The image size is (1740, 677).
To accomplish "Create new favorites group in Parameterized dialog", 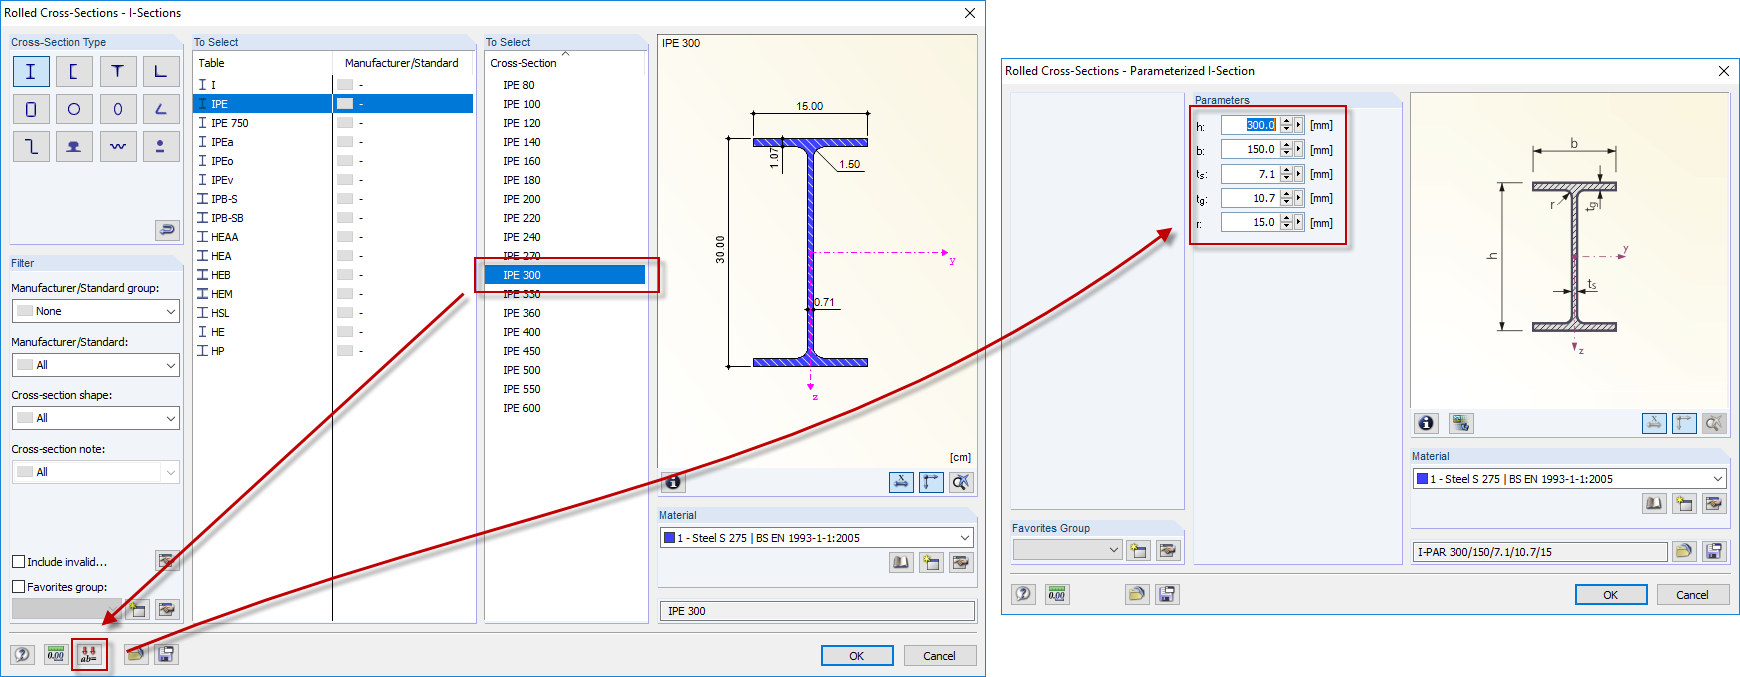I will [x=1137, y=550].
